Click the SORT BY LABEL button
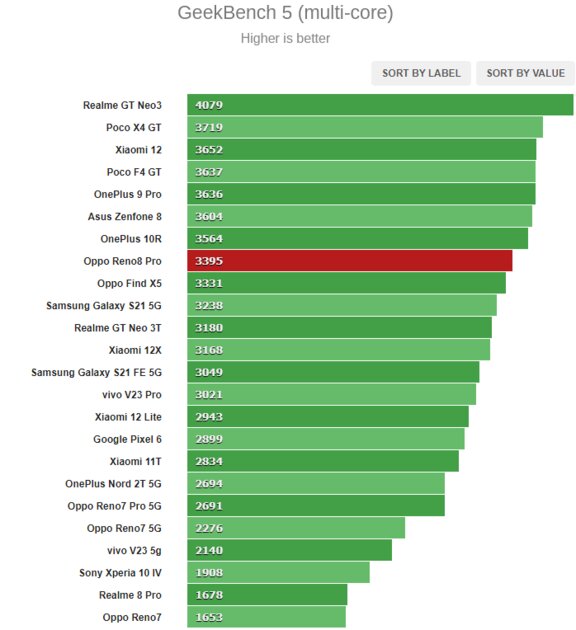Viewport: 576px width, 630px height. [421, 73]
